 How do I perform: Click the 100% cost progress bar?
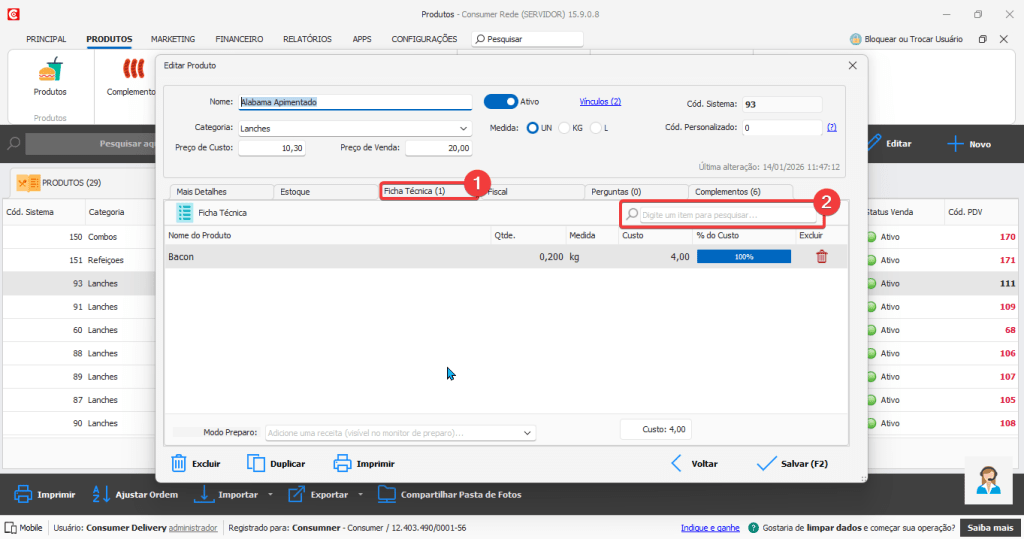[x=743, y=257]
